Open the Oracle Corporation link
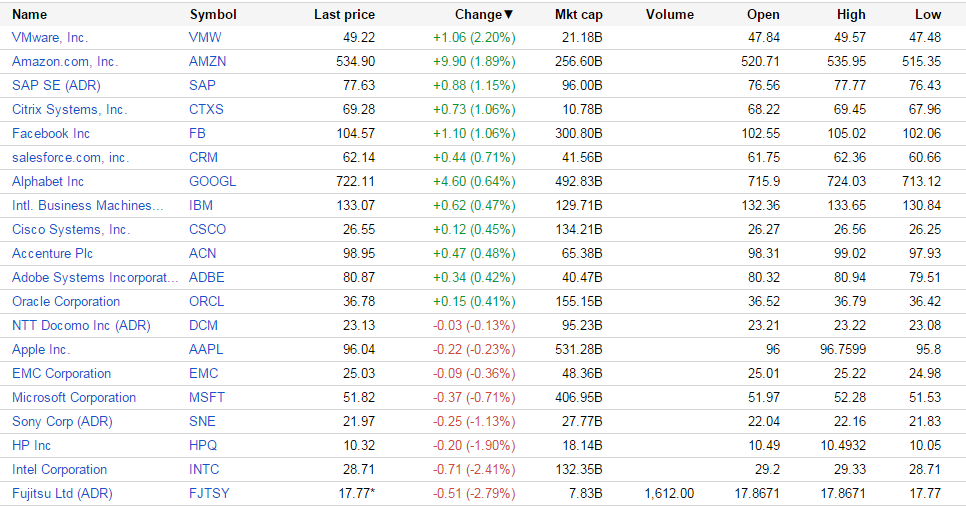Viewport: 966px width, 507px height. [66, 301]
